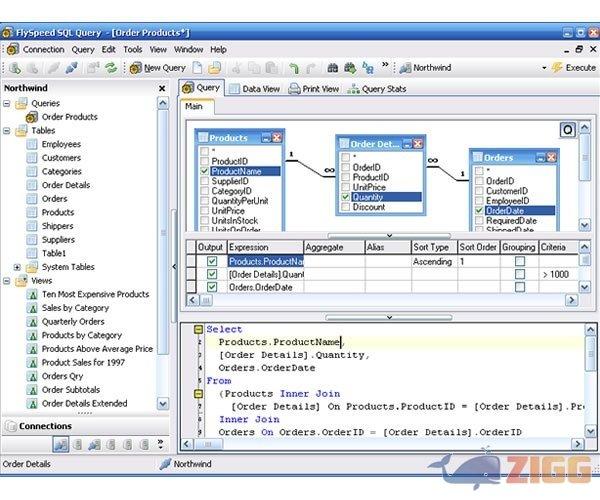The width and height of the screenshot is (600, 500).
Task: Click the replace icon right of binoculars
Action: pos(368,68)
